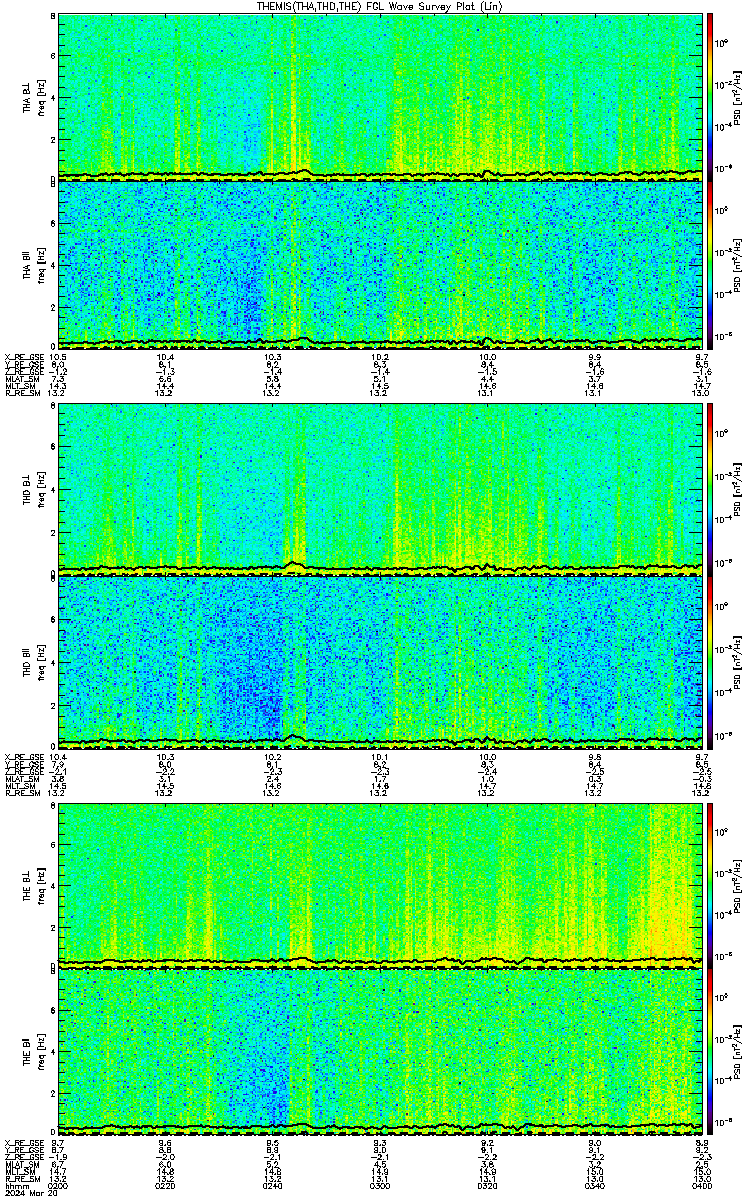Viewport: 750px width, 1200px height.
Task: Click MLAT_SM row label under THE panels
Action: coord(20,1164)
